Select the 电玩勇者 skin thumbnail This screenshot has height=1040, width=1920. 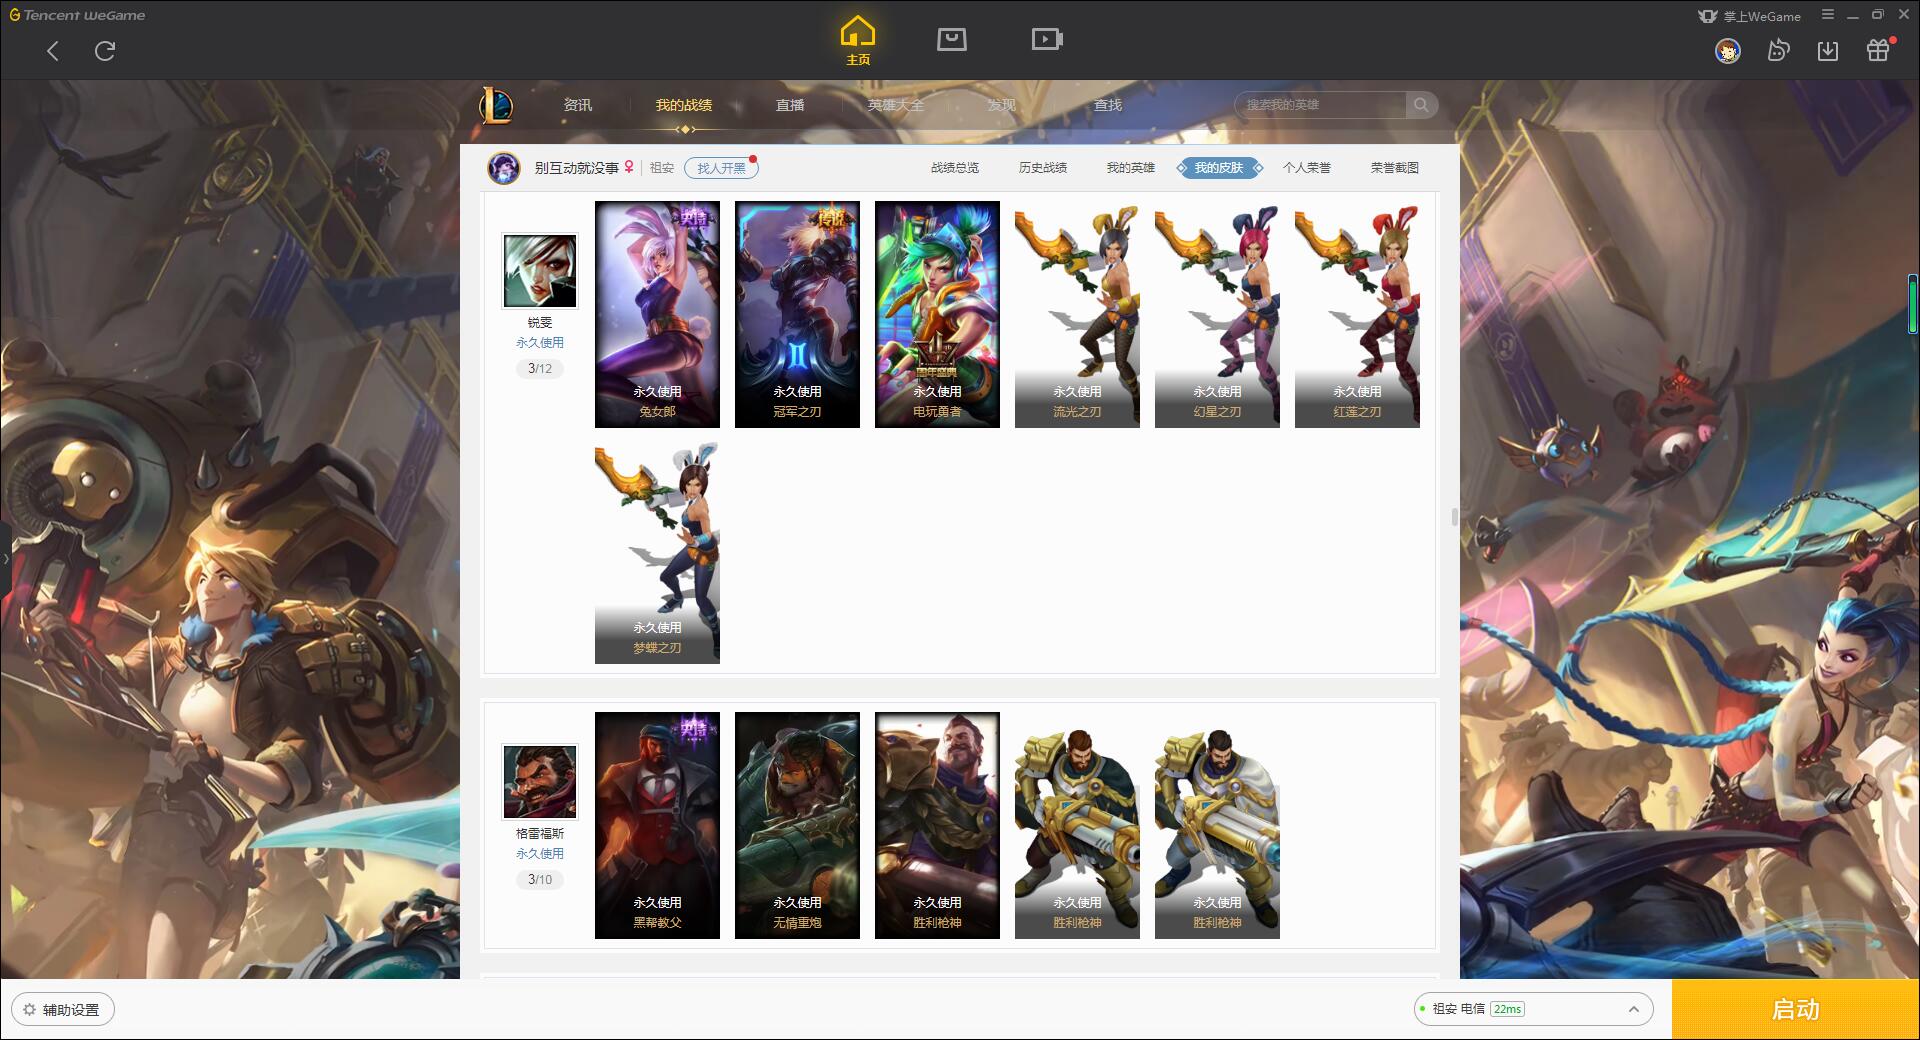pyautogui.click(x=937, y=314)
